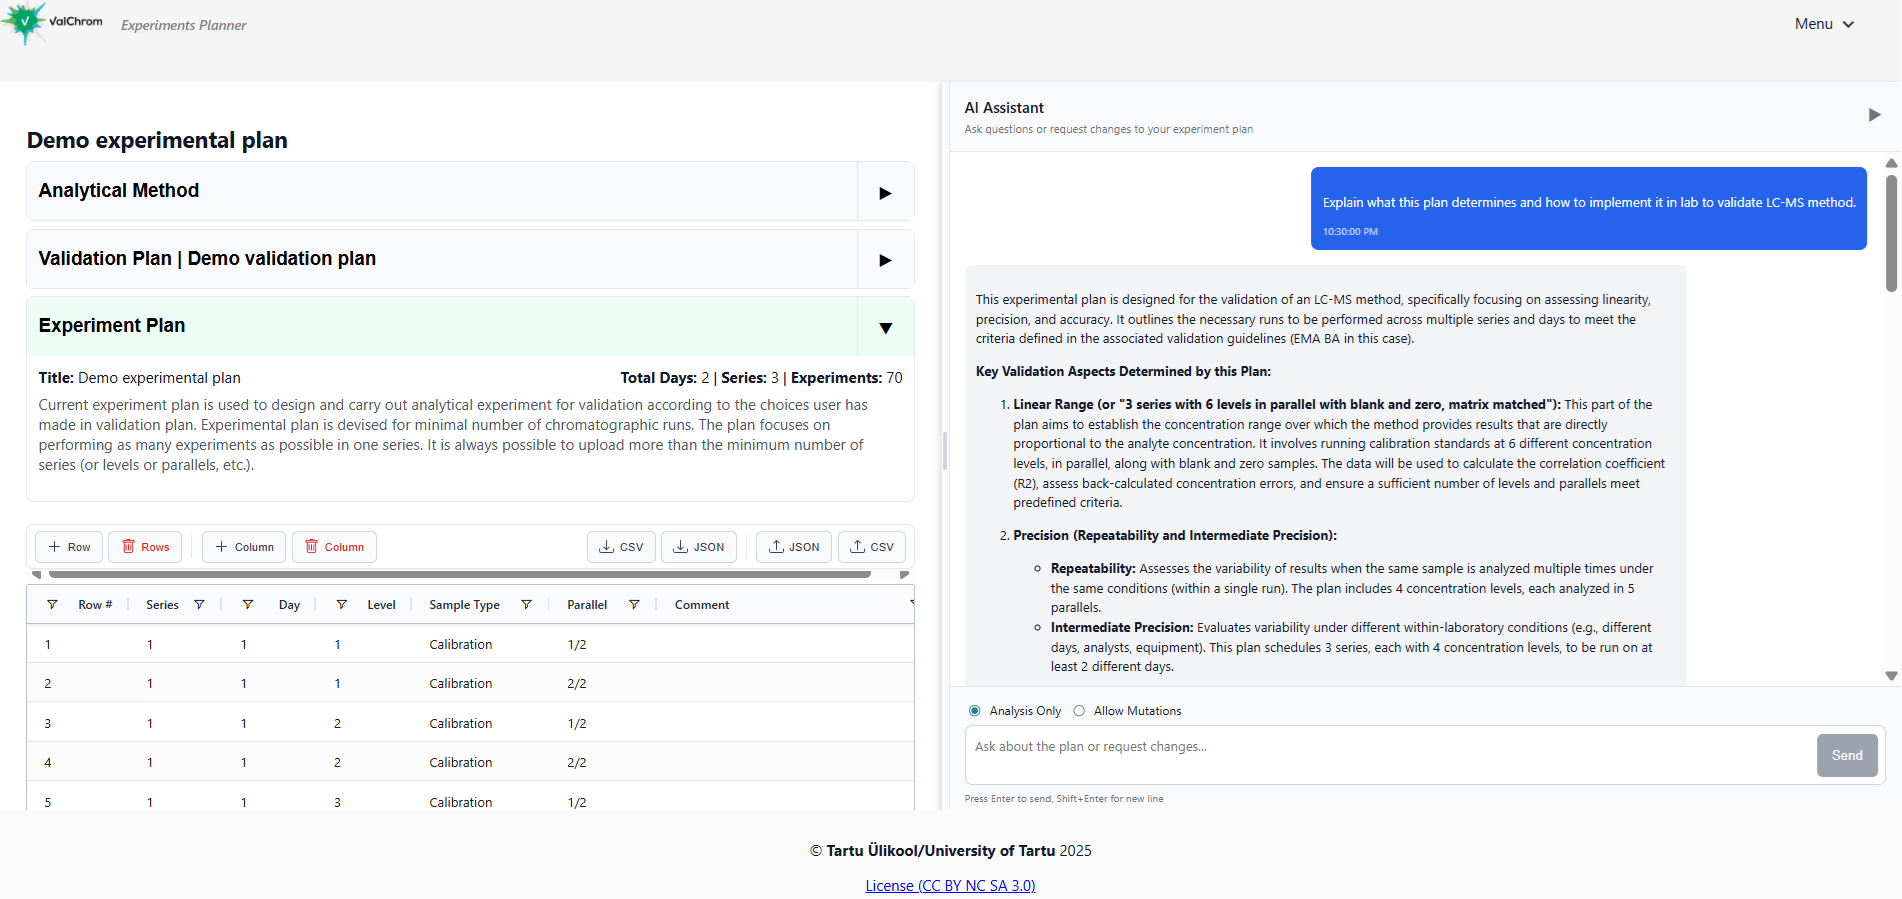Download the plan as CSV
This screenshot has width=1902, height=899.
point(621,547)
